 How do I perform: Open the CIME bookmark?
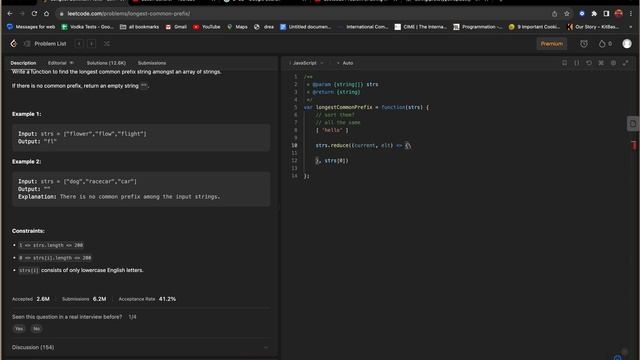(420, 27)
